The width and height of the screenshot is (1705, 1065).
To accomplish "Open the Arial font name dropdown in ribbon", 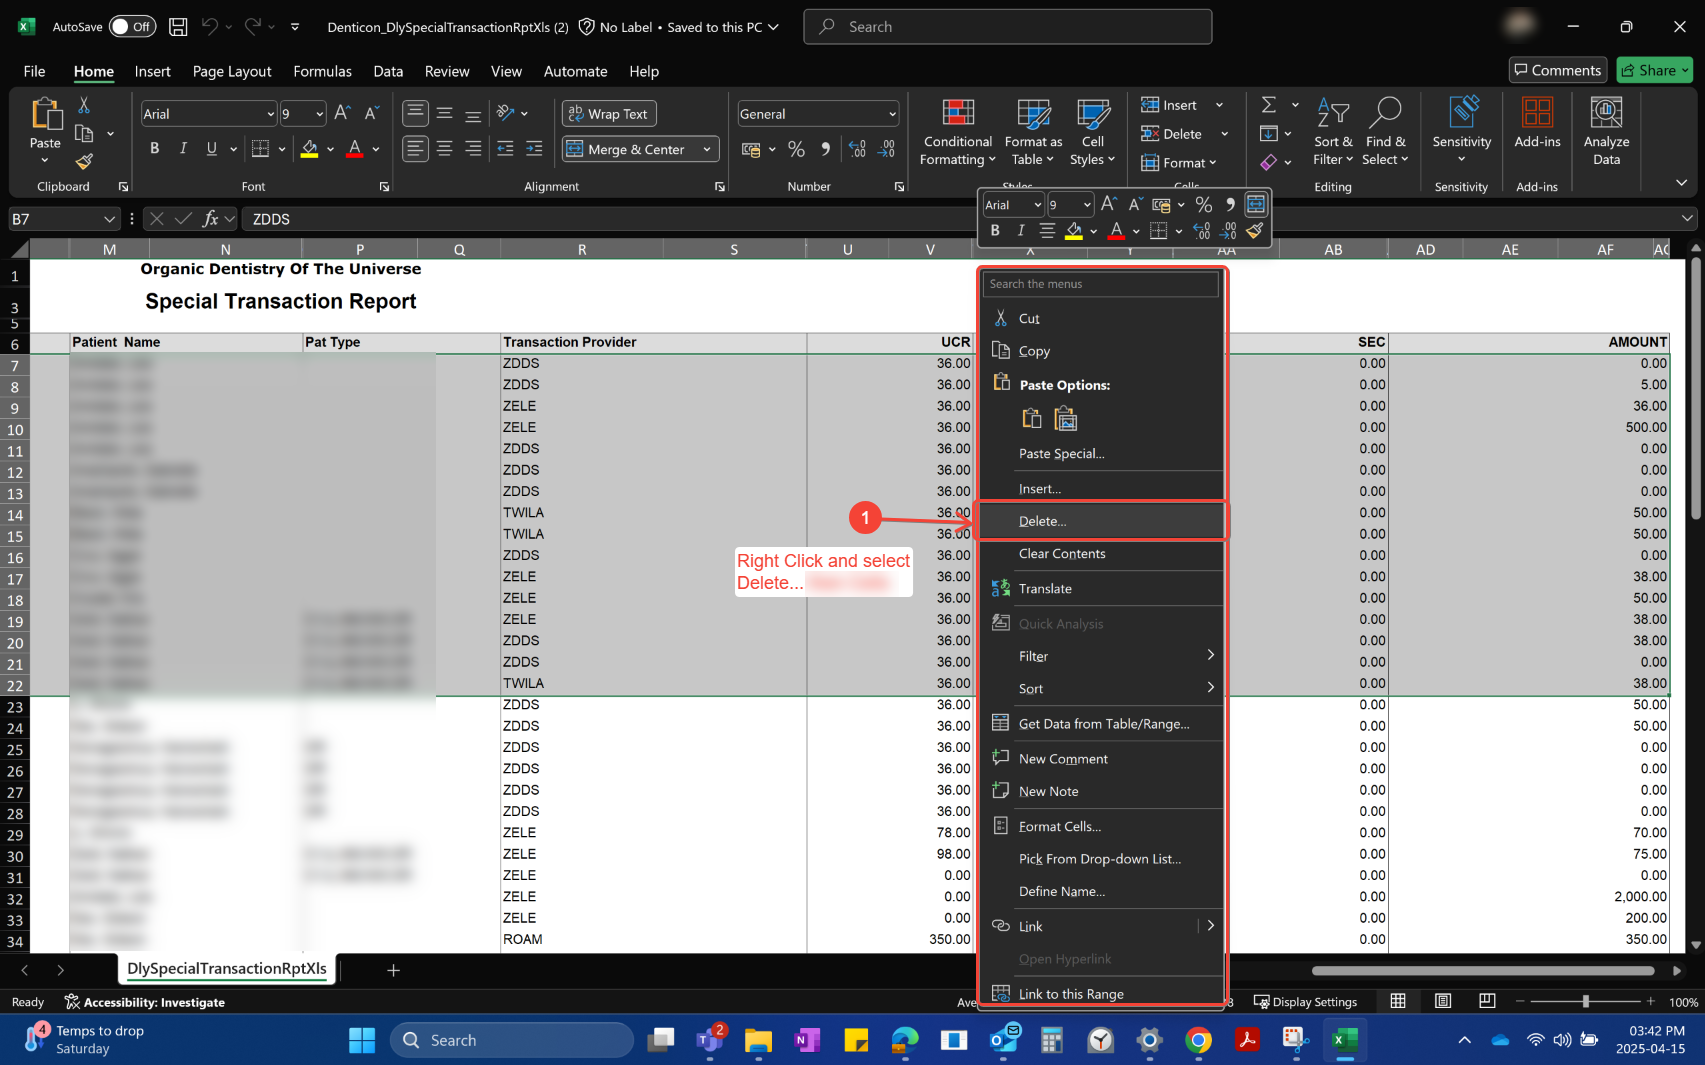I will [270, 114].
